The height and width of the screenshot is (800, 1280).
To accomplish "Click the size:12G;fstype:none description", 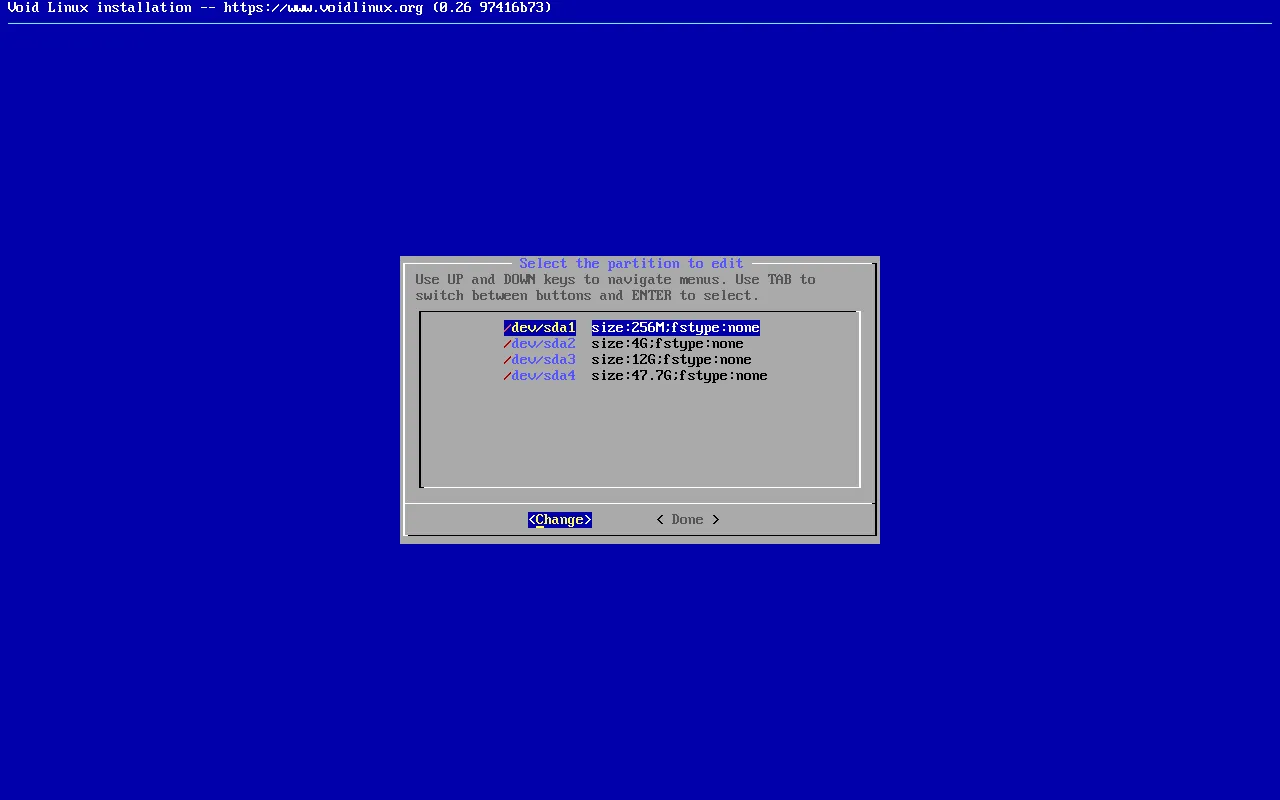I will pyautogui.click(x=672, y=359).
